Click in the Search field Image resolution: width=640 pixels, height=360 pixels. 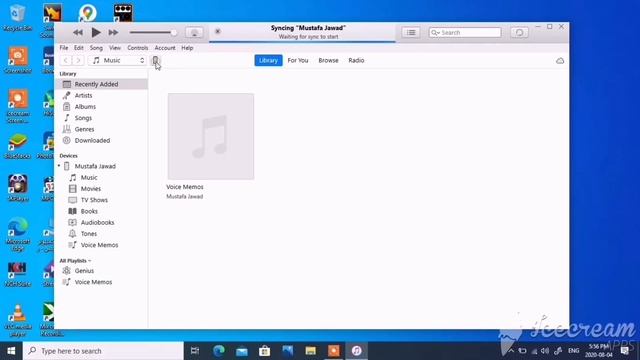[465, 33]
